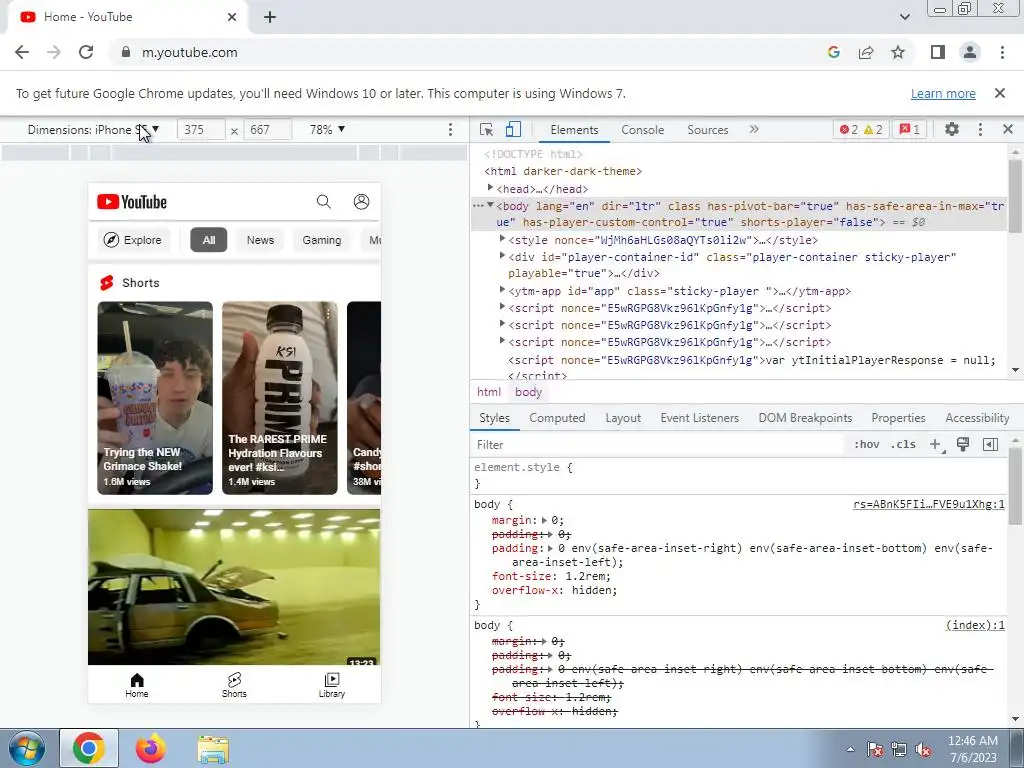Viewport: 1024px width, 768px height.
Task: Open Chrome three-dot main menu
Action: [x=1002, y=52]
